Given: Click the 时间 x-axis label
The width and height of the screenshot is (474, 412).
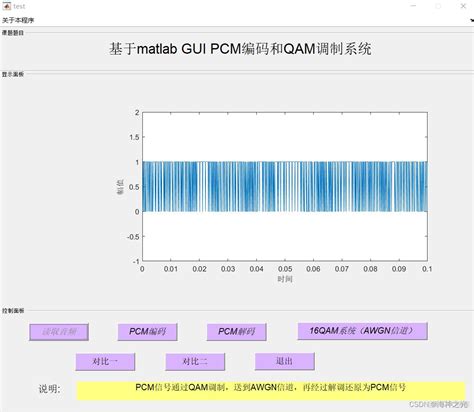Looking at the screenshot, I should pyautogui.click(x=285, y=279).
